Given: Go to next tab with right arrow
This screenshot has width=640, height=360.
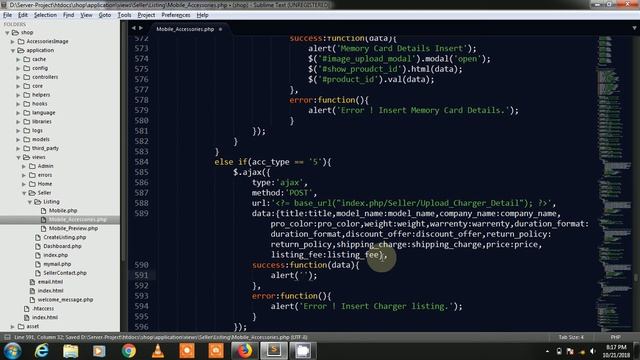Looking at the screenshot, I should [141, 28].
